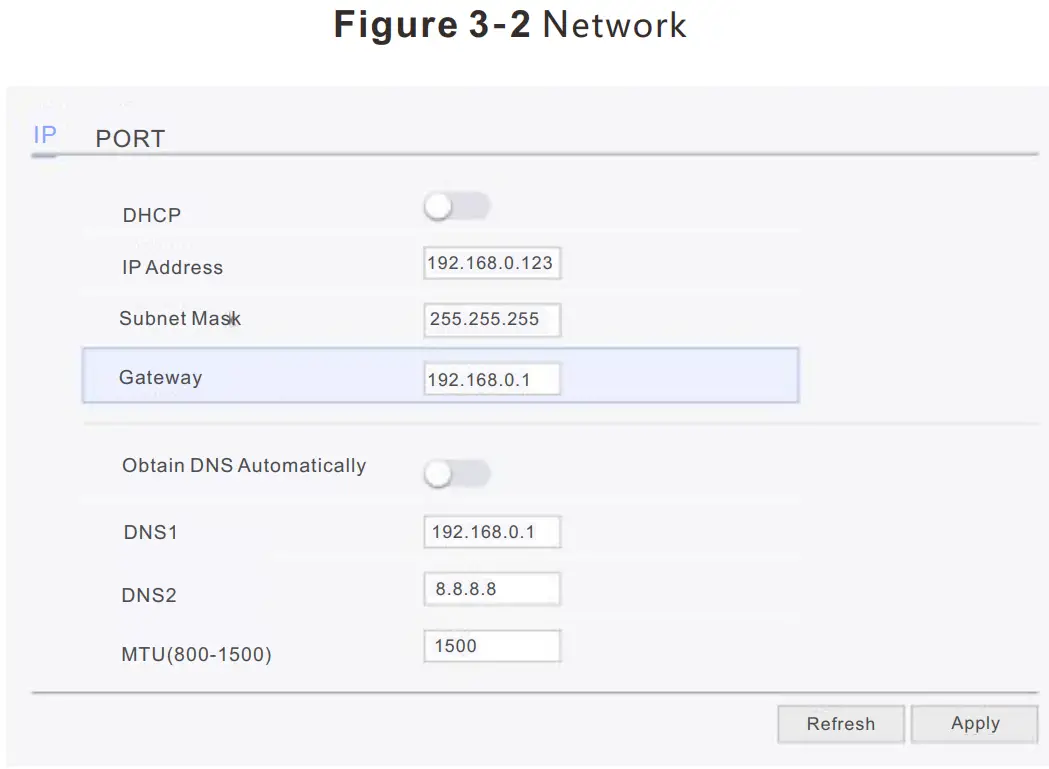Open the PORT tab
The image size is (1049, 769).
(130, 139)
